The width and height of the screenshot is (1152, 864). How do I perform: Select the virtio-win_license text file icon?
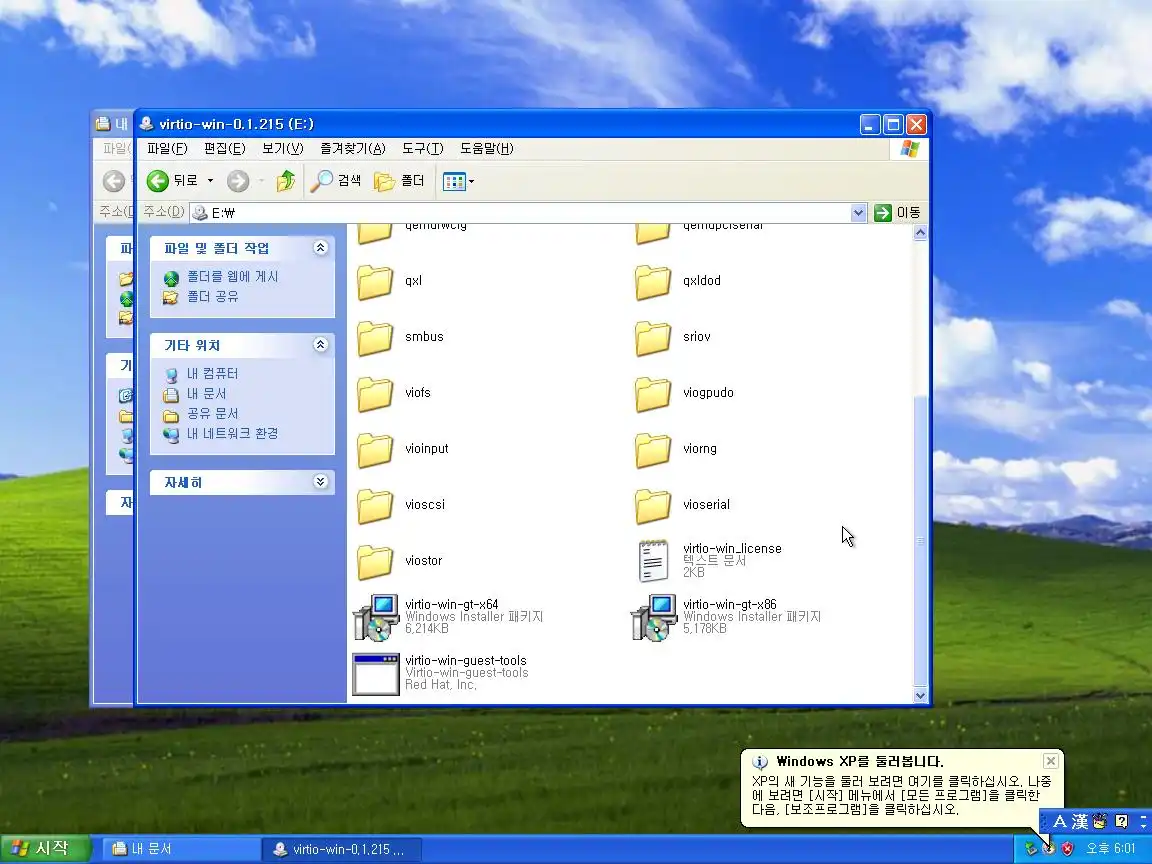click(653, 561)
